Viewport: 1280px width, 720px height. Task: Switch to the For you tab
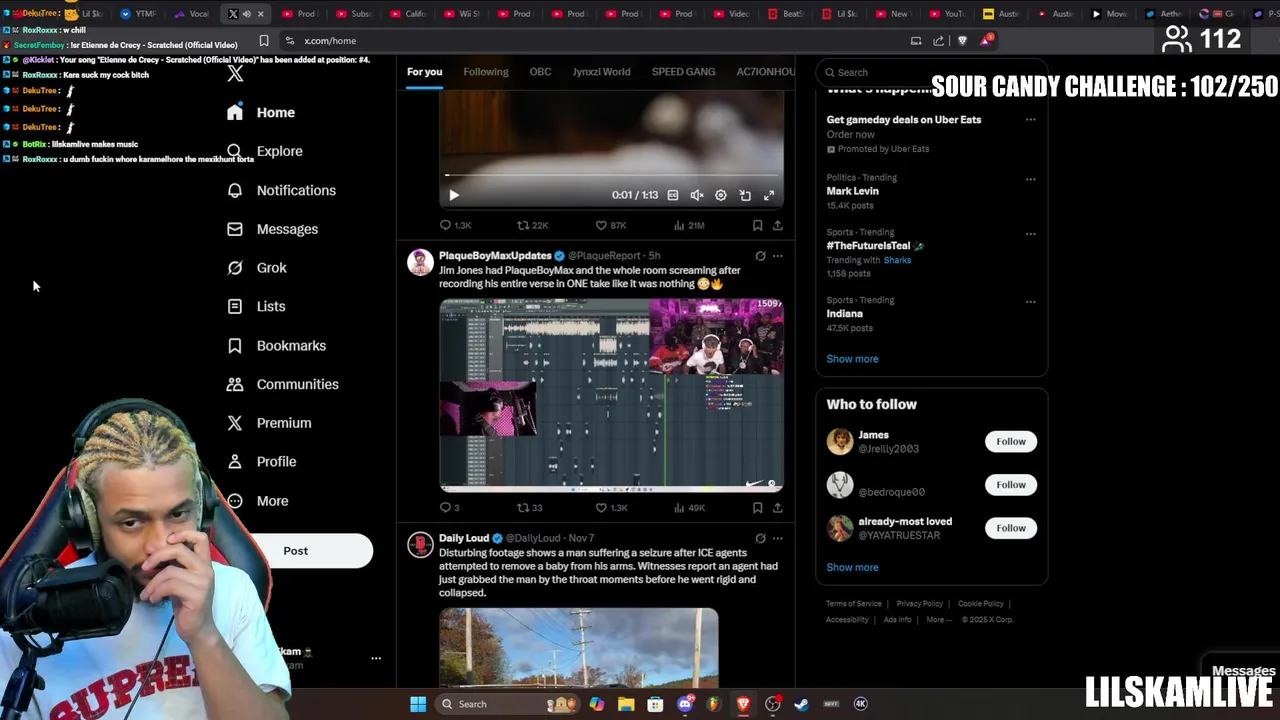(424, 72)
